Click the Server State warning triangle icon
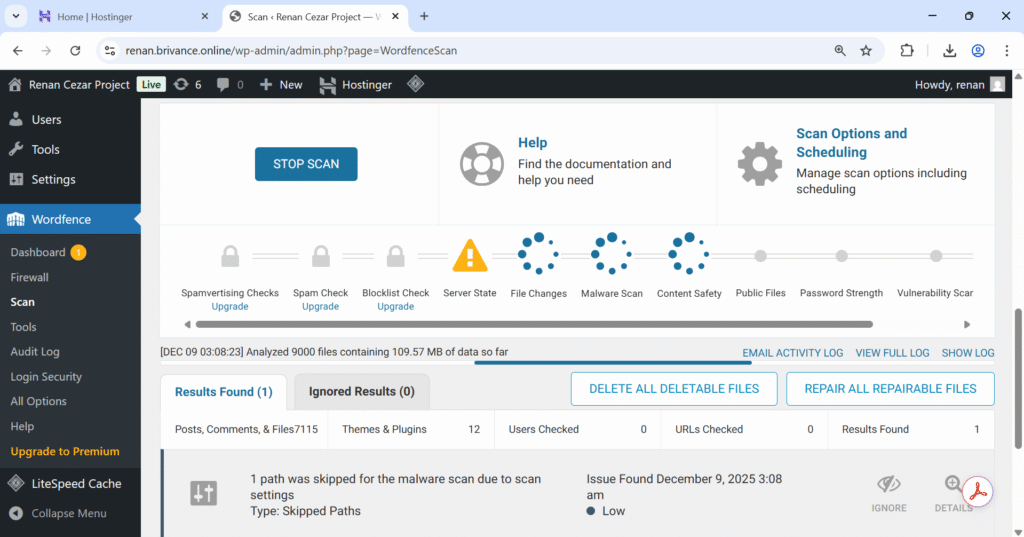This screenshot has height=537, width=1024. [x=469, y=256]
